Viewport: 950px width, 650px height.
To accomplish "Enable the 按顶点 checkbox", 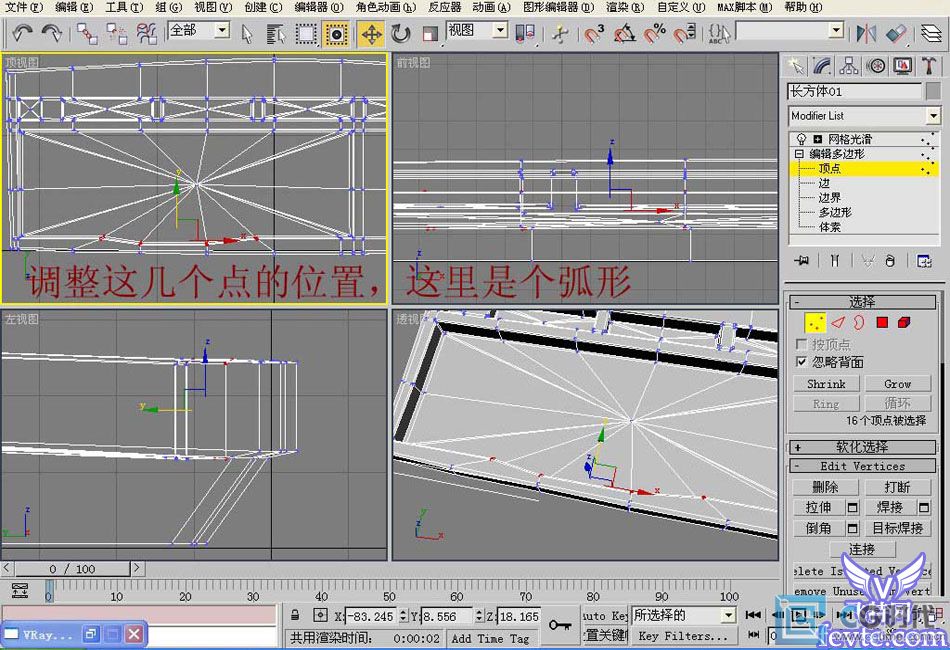I will (802, 344).
